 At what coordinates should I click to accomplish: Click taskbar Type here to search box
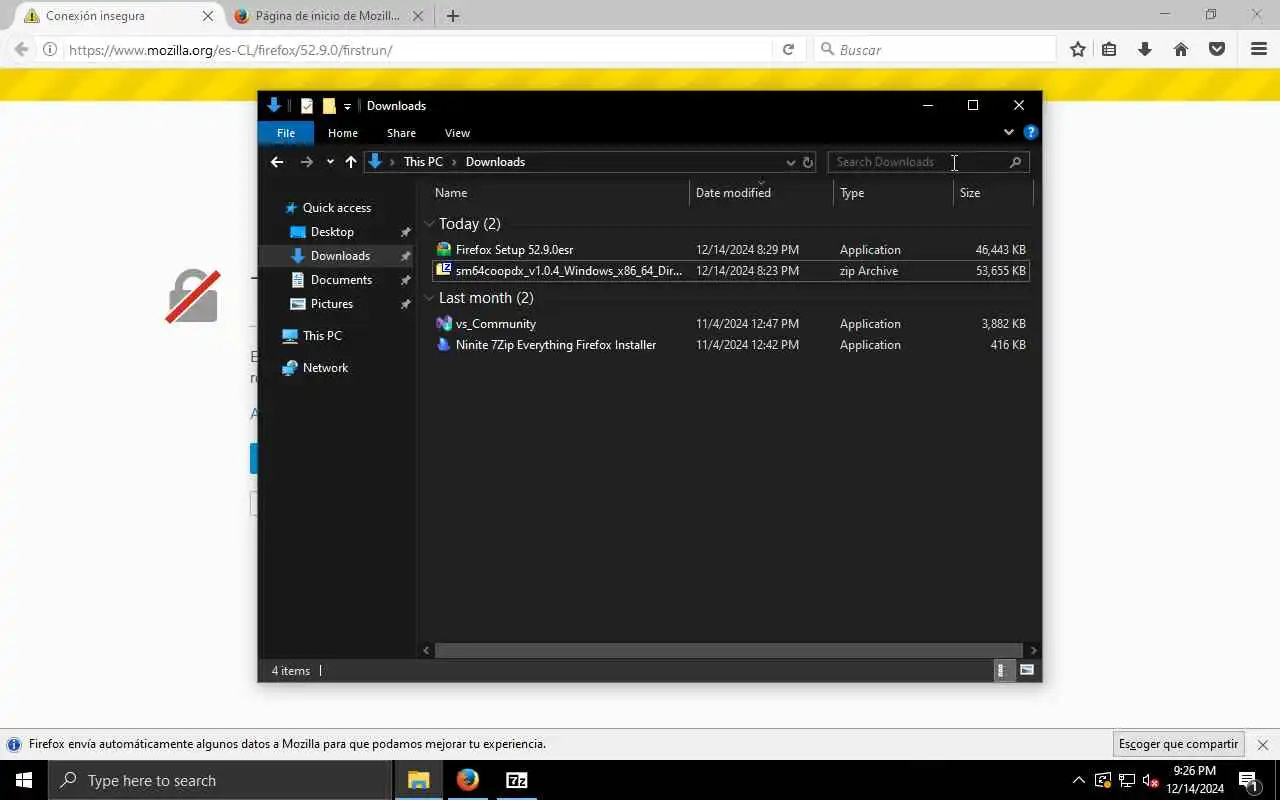tap(220, 780)
